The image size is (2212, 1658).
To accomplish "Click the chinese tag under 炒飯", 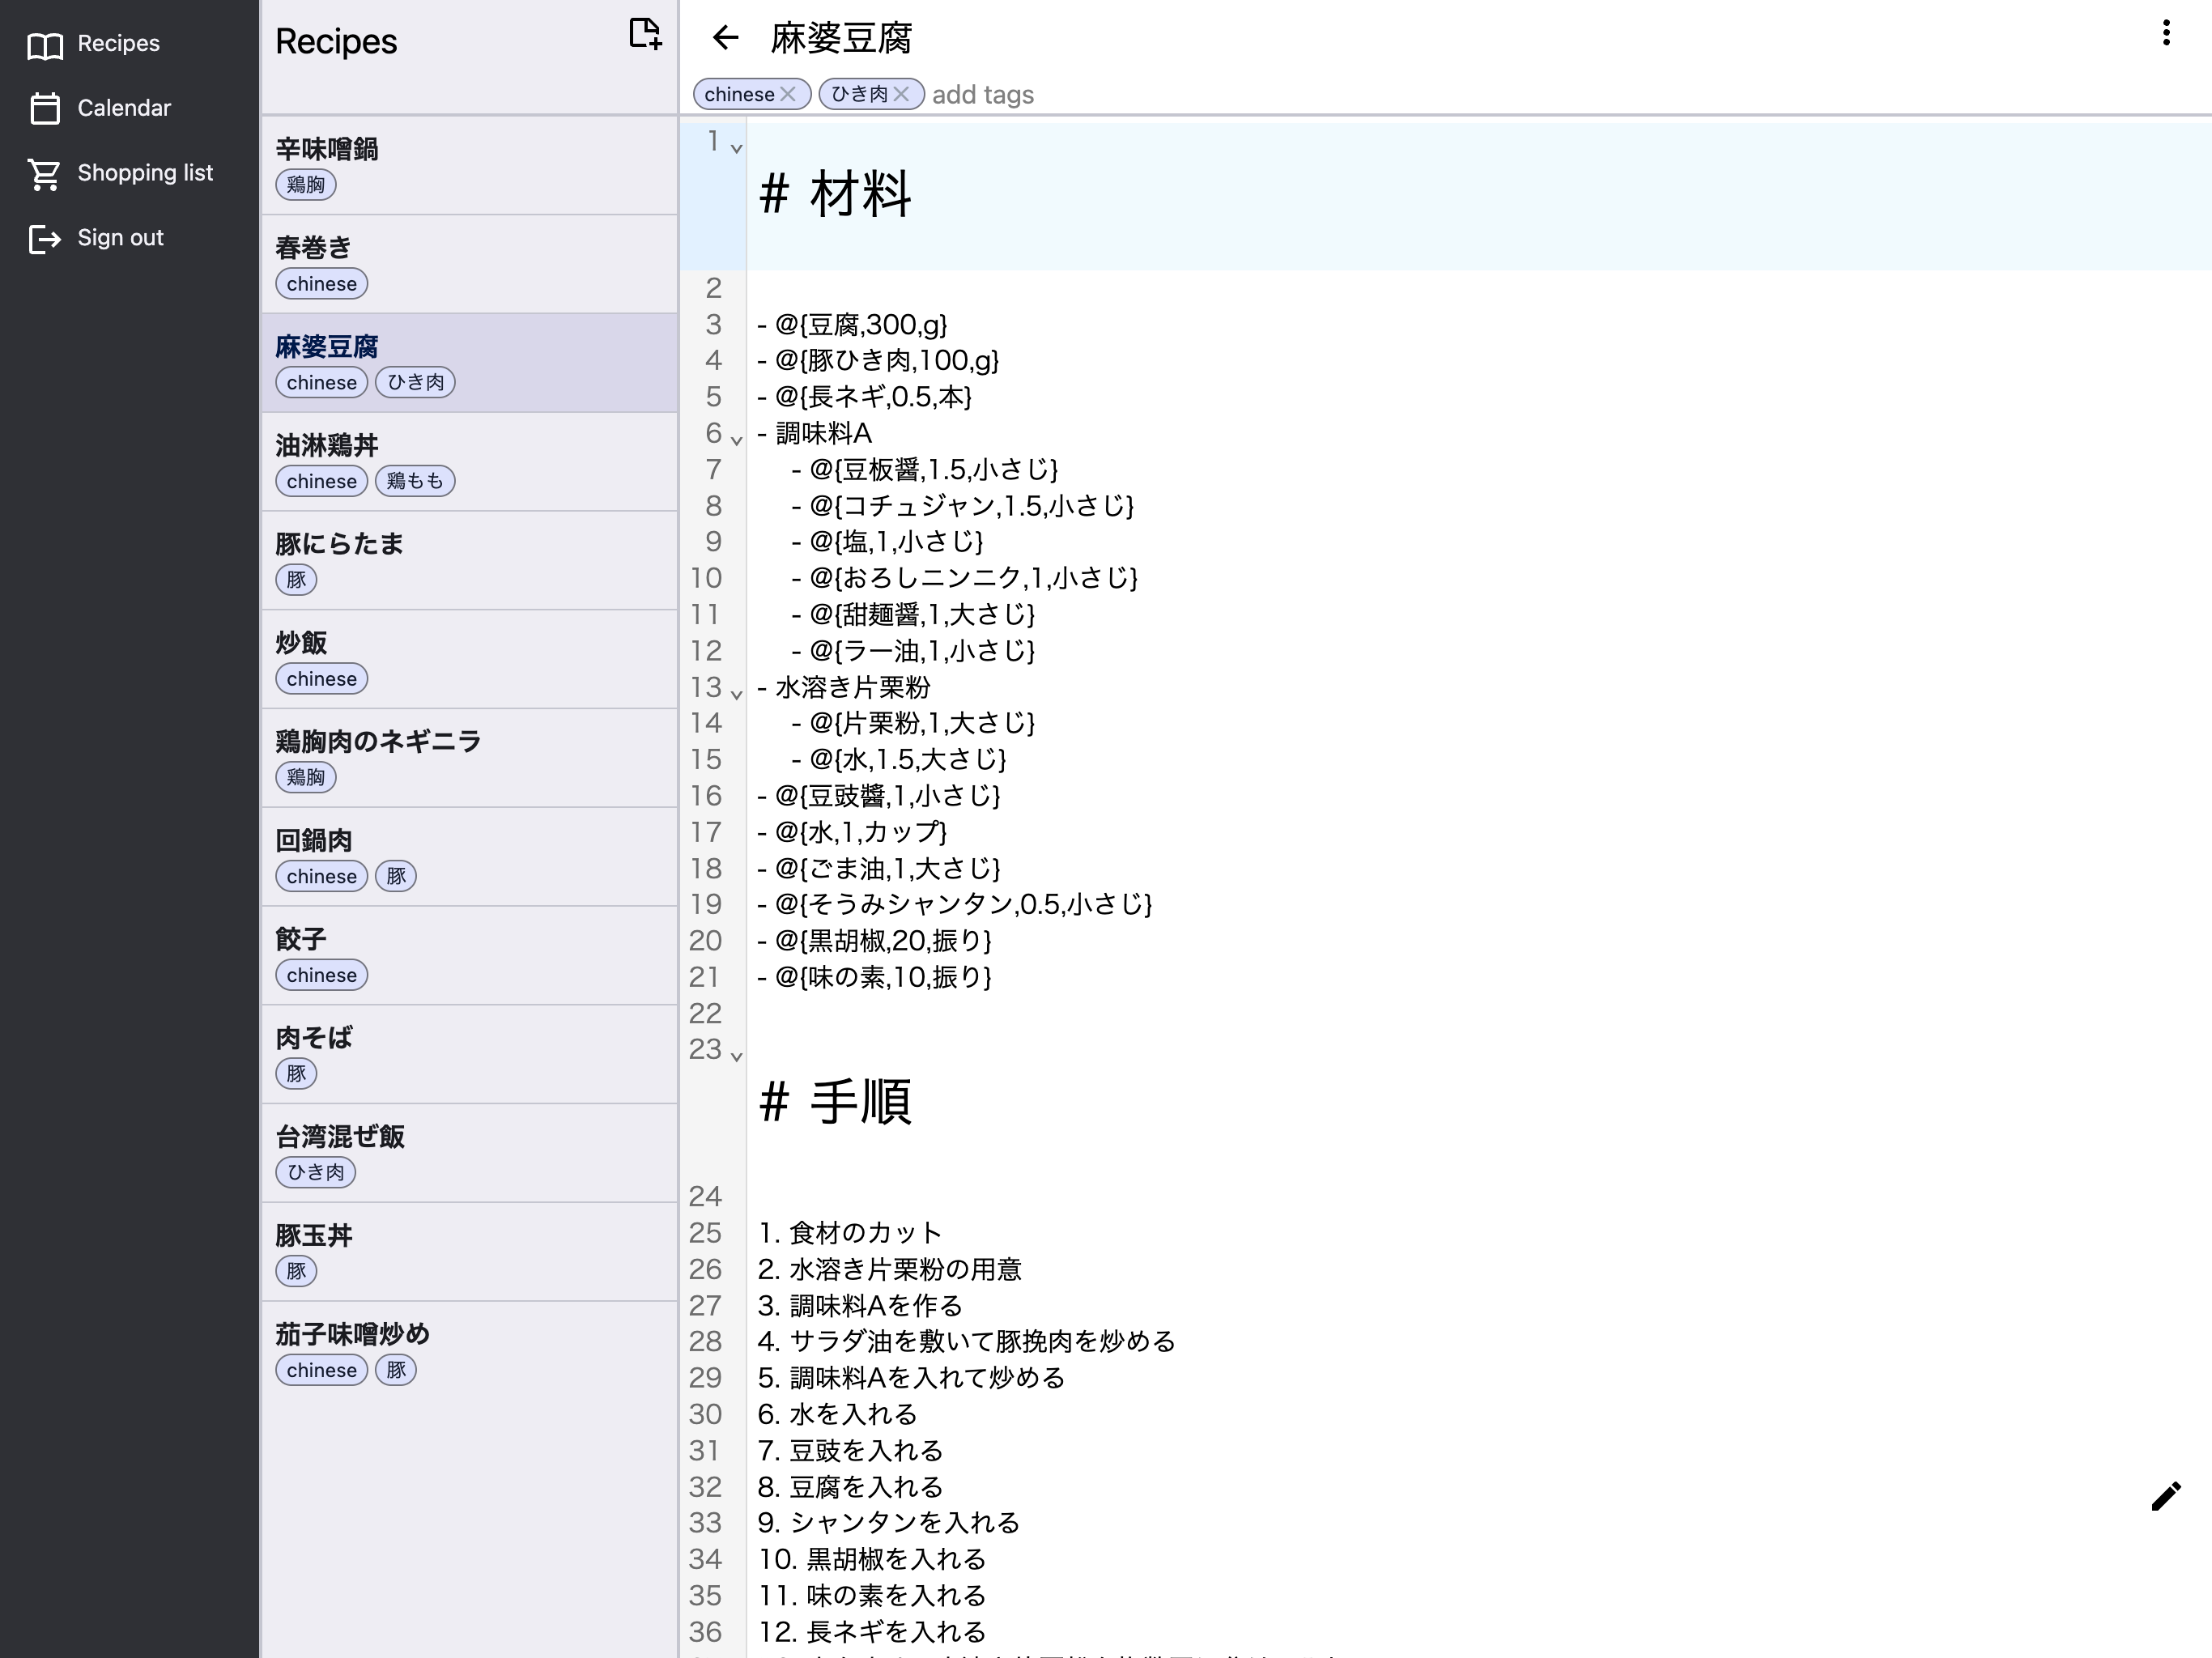I will coord(321,678).
